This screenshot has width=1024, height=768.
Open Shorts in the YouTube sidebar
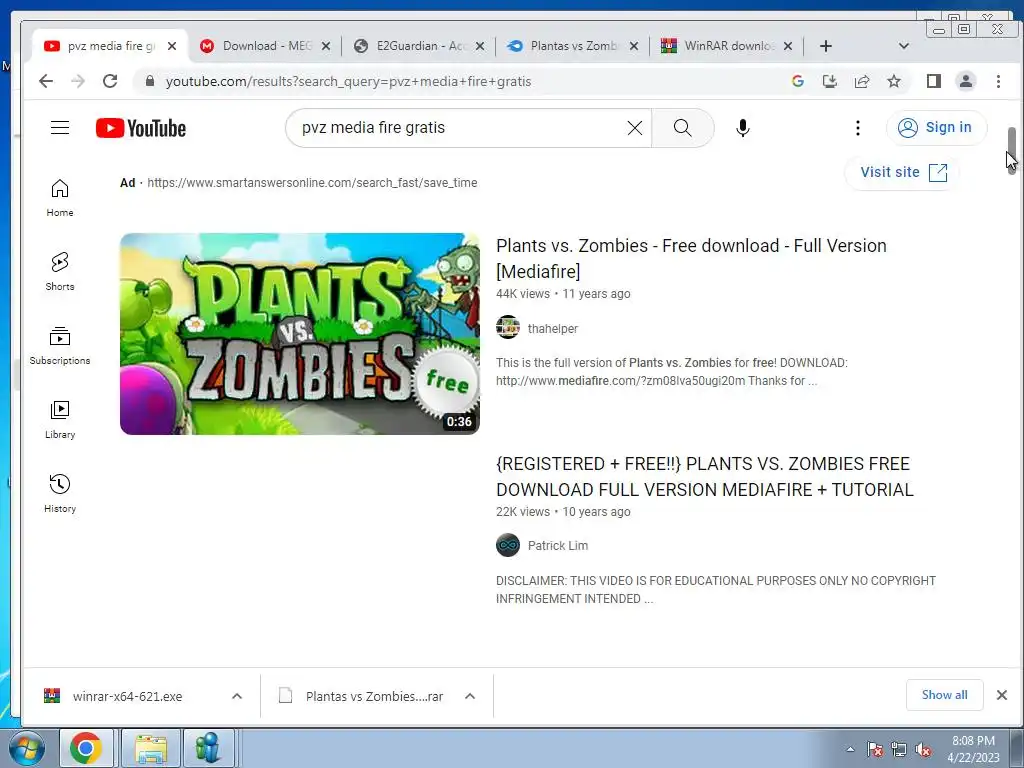(x=60, y=272)
